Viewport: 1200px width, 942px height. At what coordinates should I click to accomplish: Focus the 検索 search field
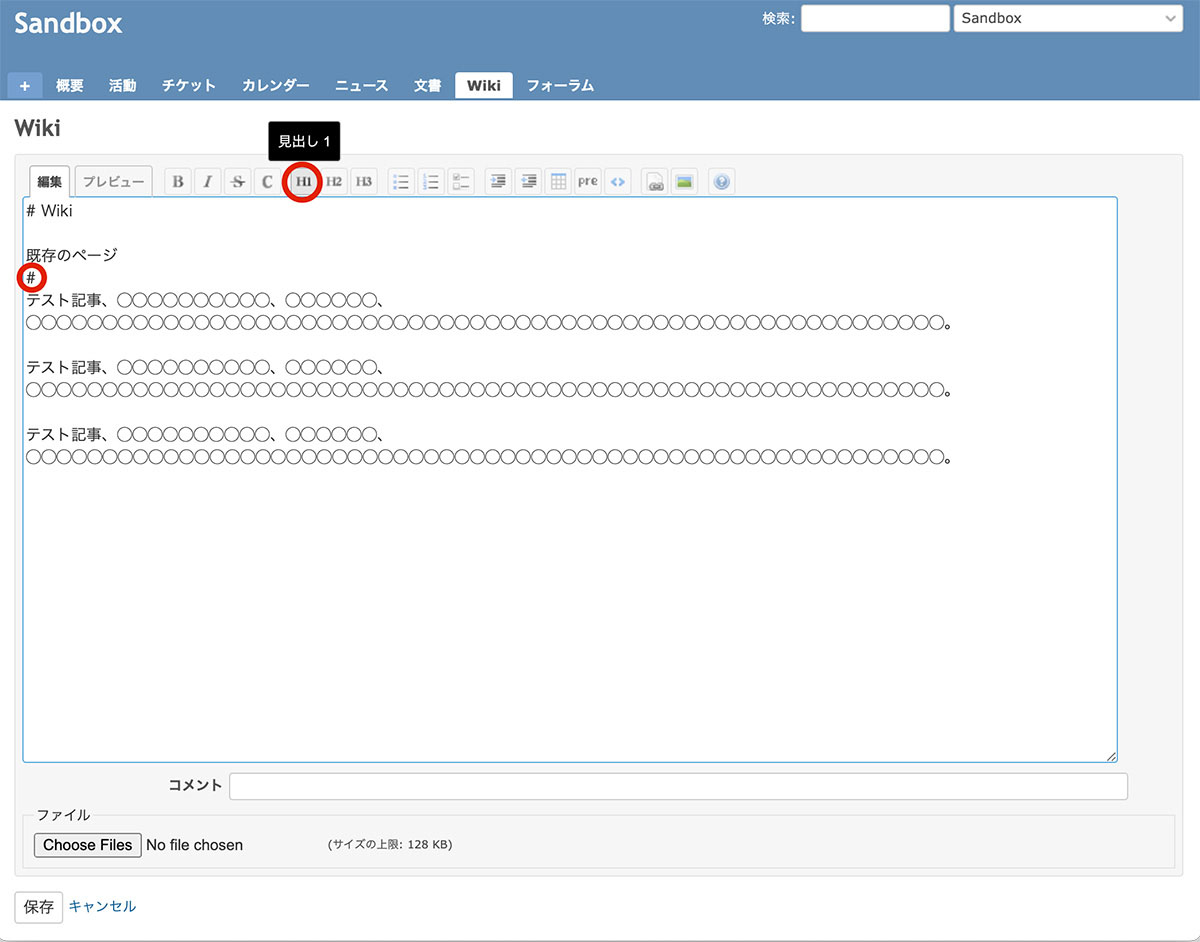(875, 18)
